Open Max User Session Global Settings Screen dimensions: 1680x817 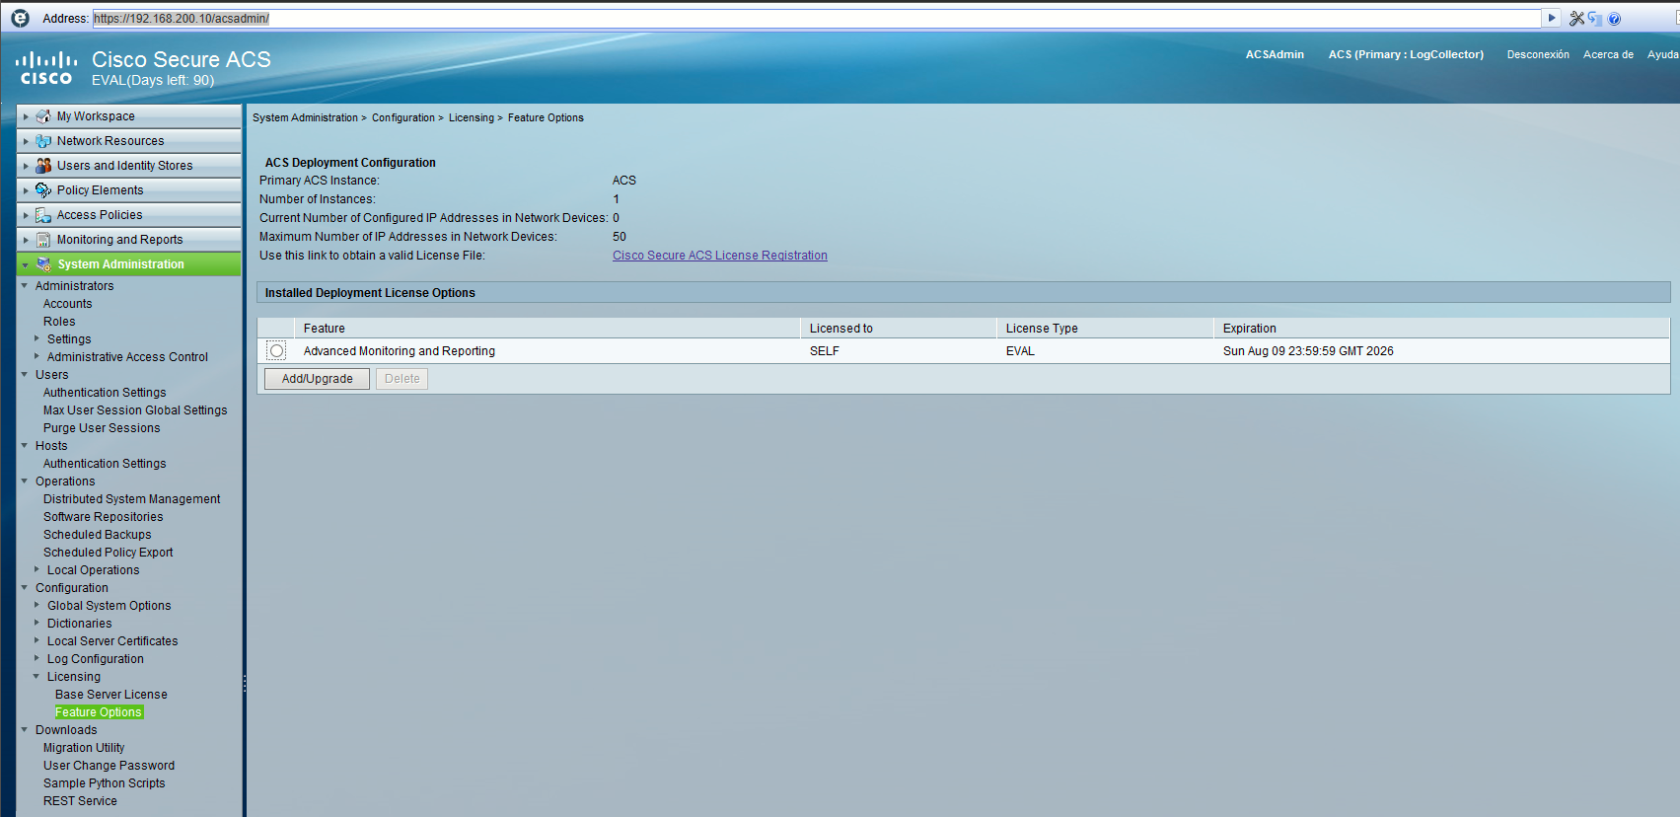pos(135,410)
